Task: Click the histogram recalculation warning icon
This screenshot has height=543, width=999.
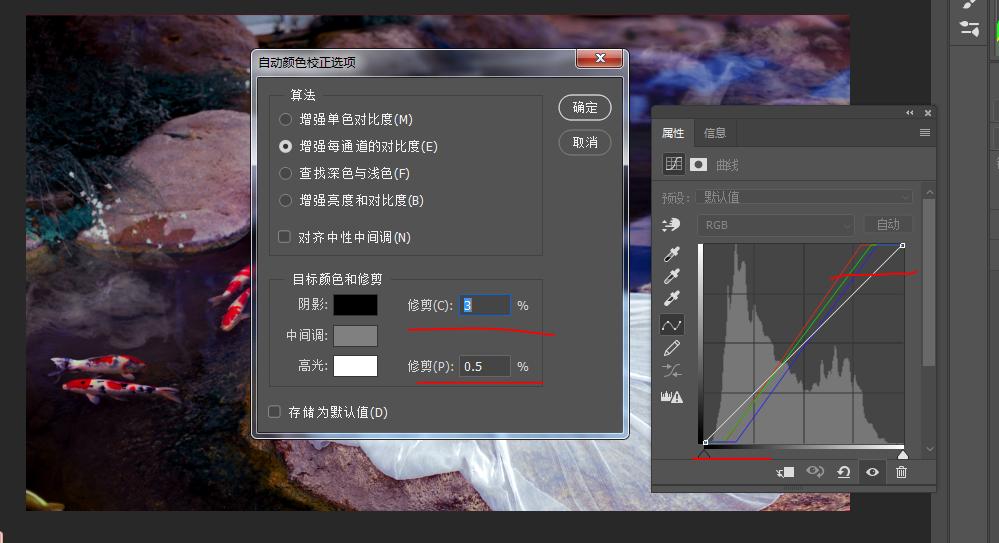Action: pos(672,396)
